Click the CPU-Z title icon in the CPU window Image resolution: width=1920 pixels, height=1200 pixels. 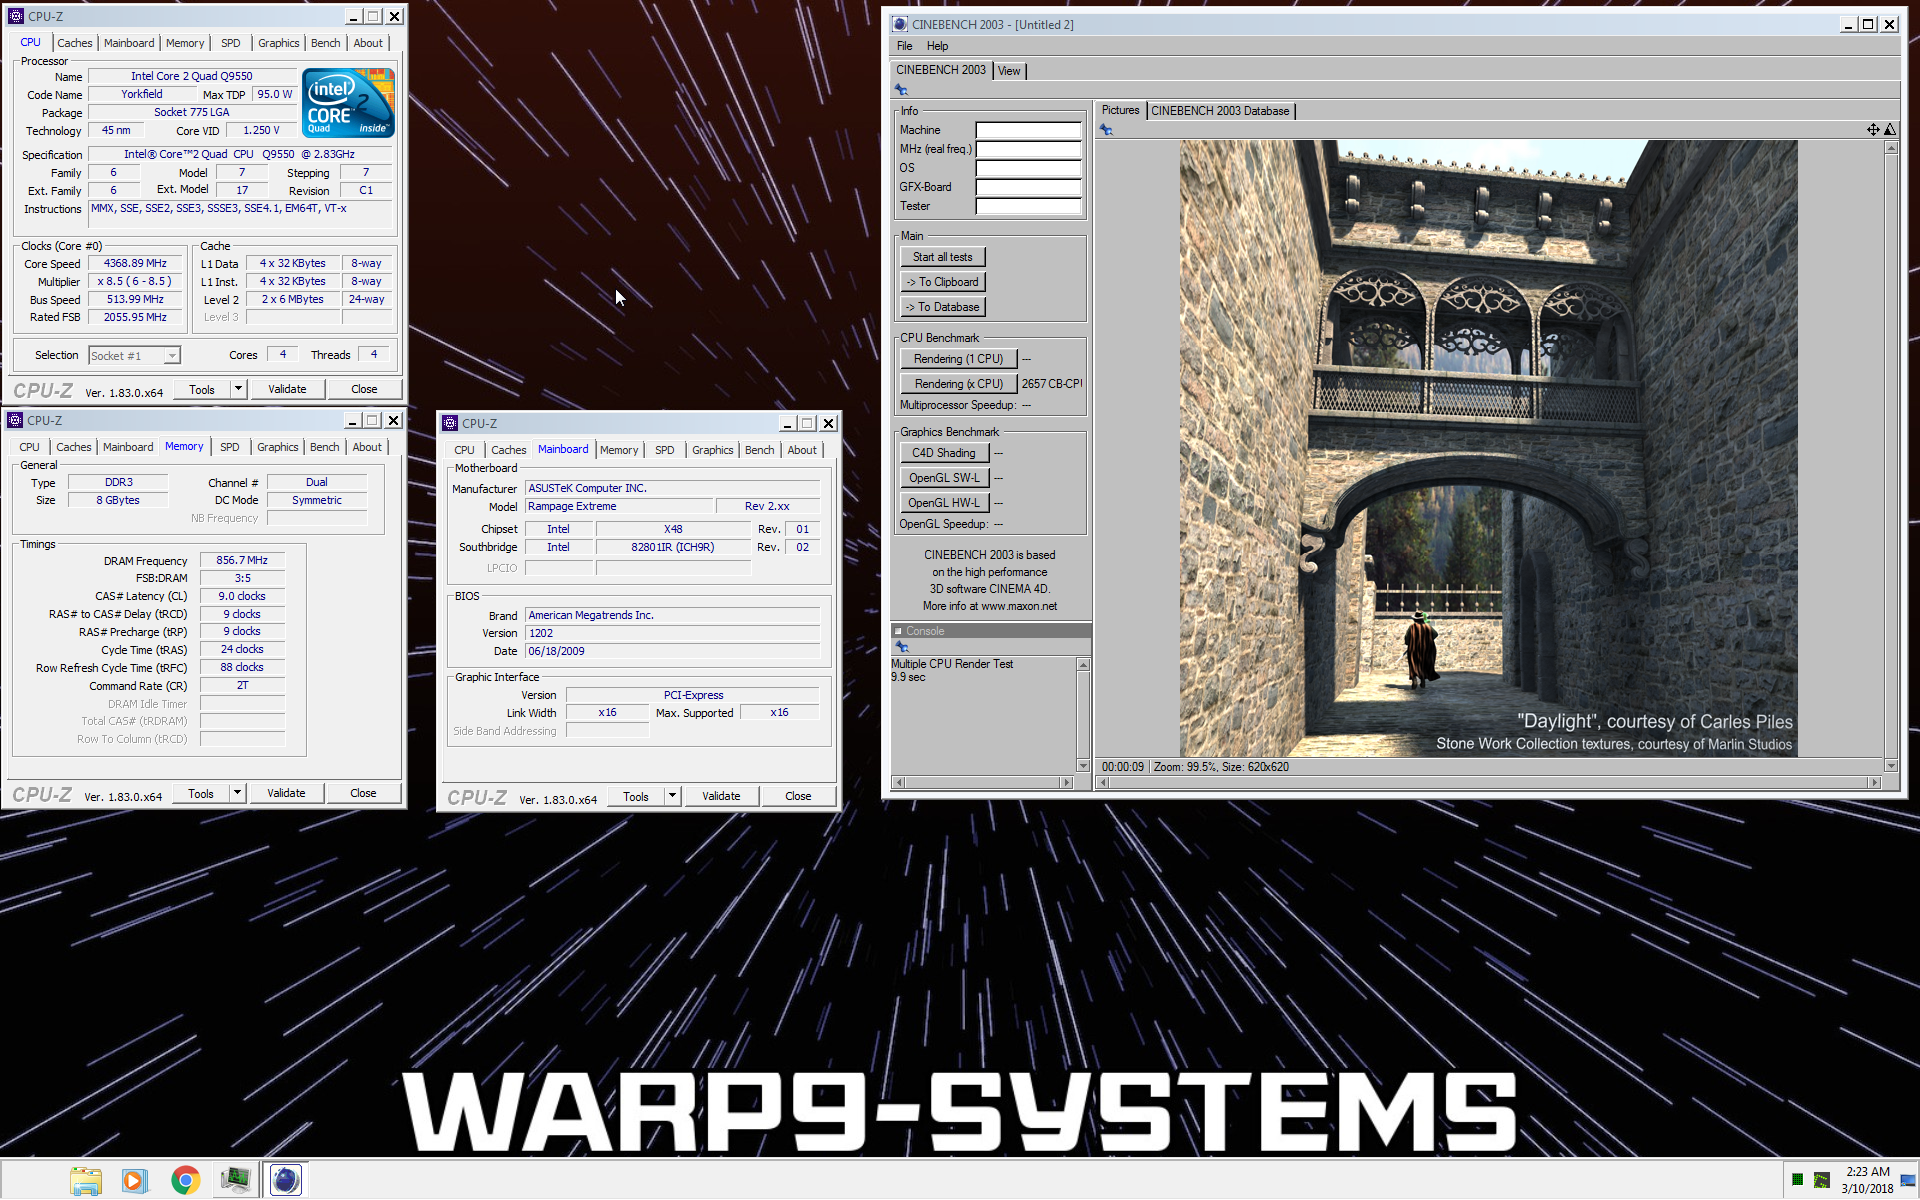pyautogui.click(x=16, y=16)
